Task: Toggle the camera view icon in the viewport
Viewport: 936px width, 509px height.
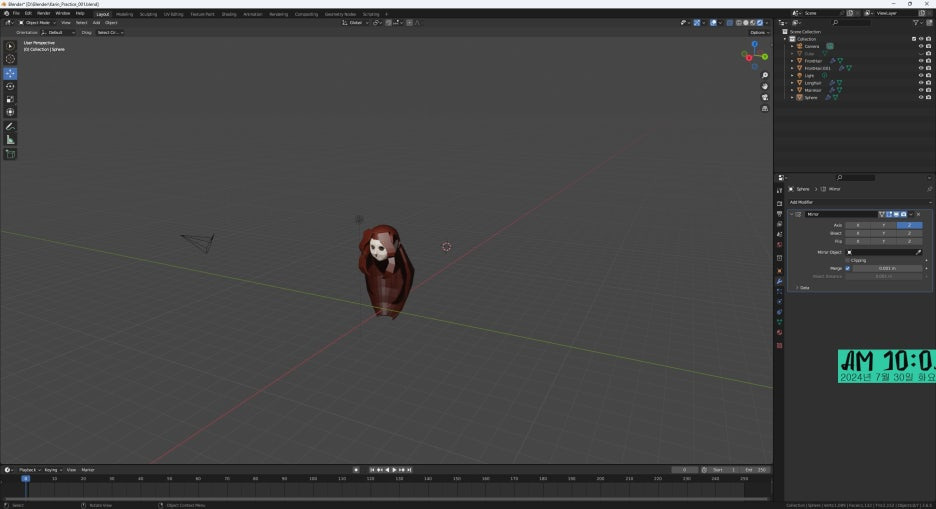Action: click(x=763, y=98)
